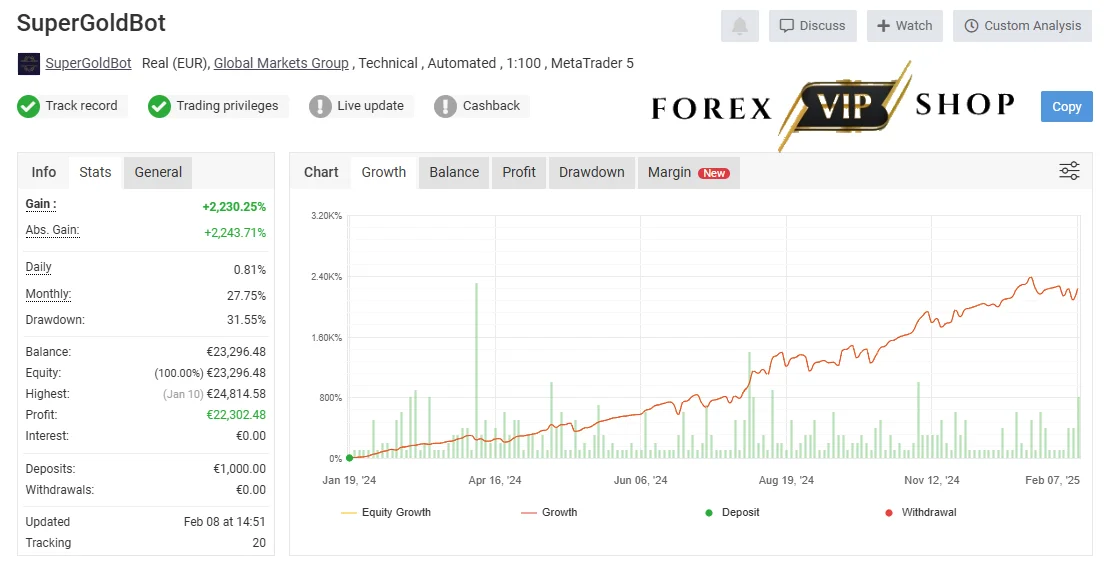Select the Info tab
This screenshot has width=1111, height=576.
point(43,172)
